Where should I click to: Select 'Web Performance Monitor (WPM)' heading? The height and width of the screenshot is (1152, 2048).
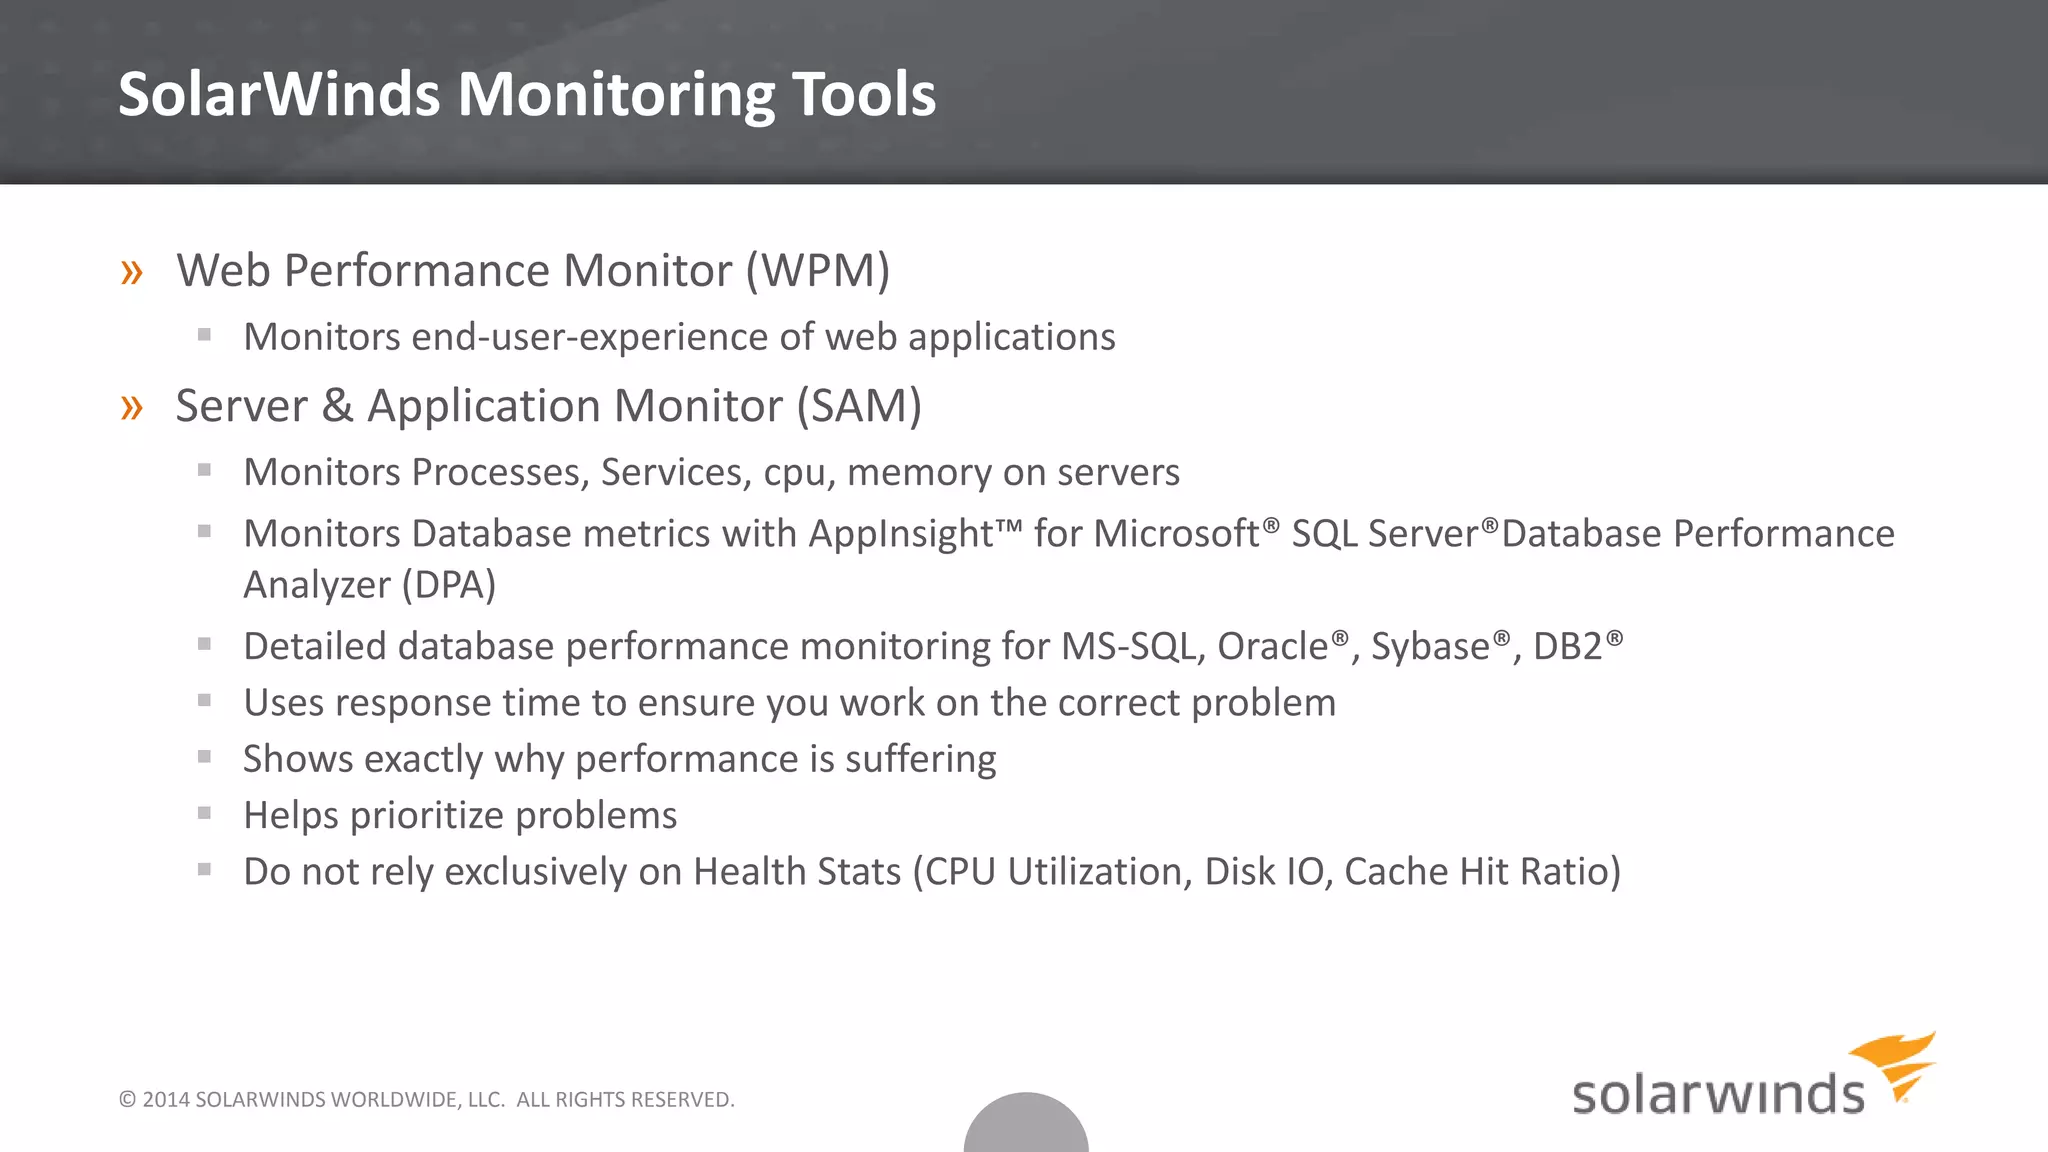[x=533, y=270]
